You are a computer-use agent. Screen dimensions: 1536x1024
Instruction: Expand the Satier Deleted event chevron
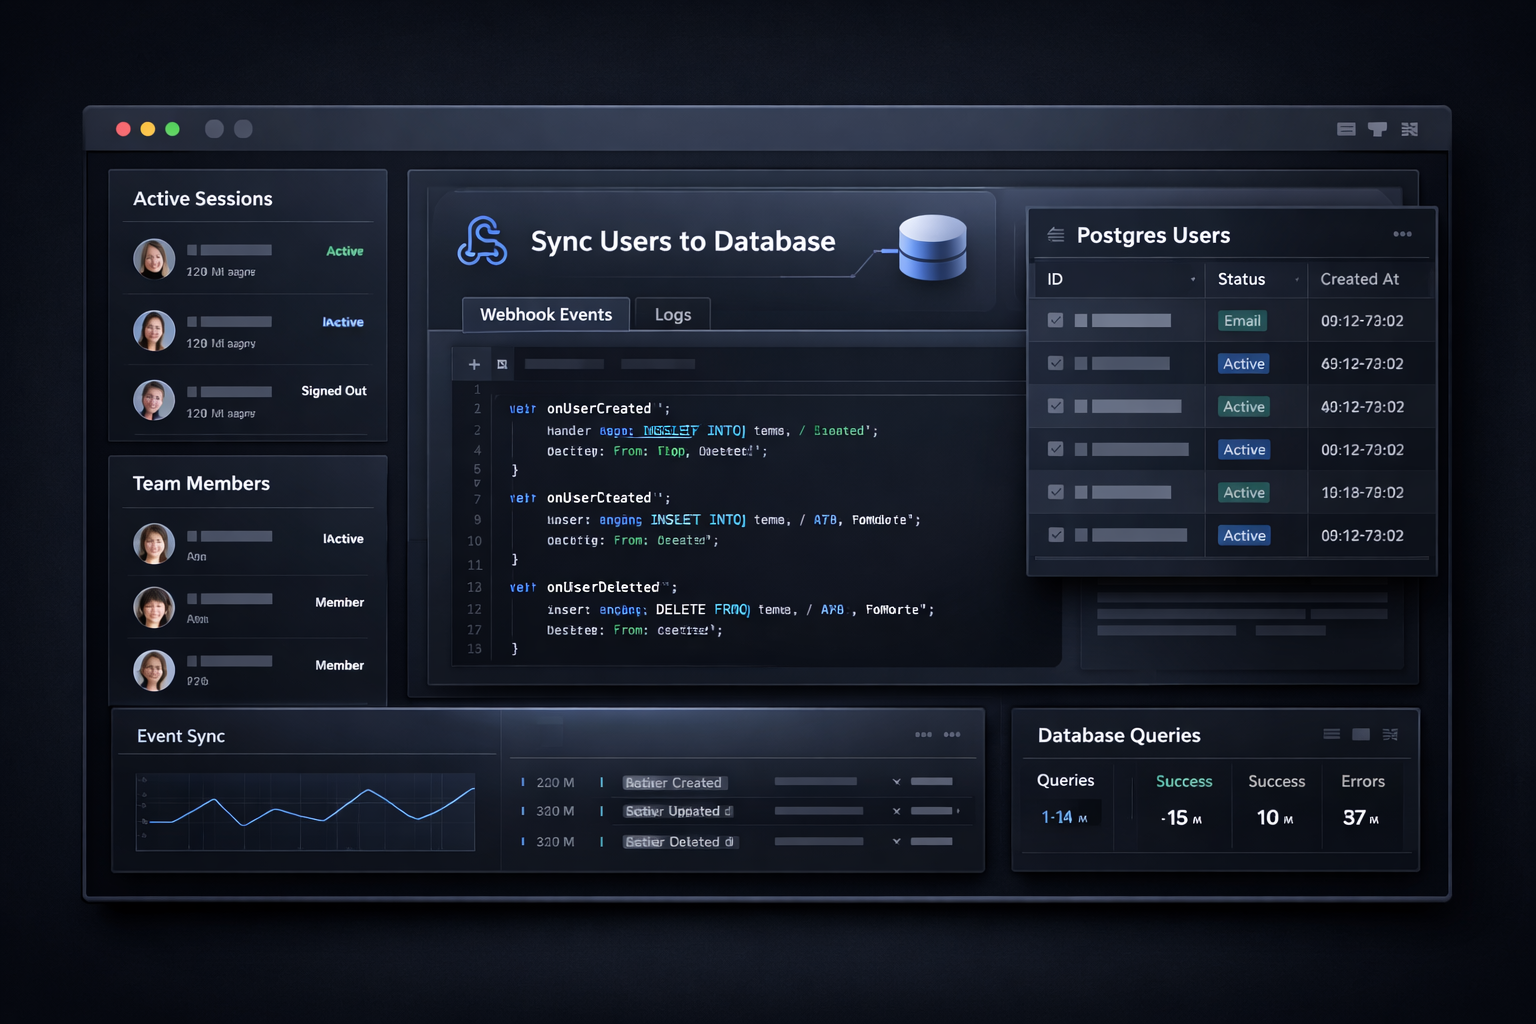(896, 841)
